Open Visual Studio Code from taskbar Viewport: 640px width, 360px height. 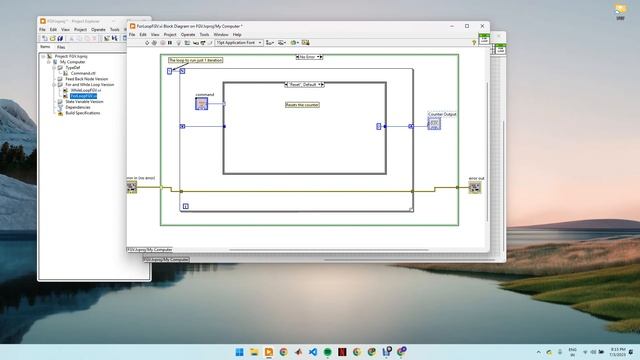(x=313, y=352)
